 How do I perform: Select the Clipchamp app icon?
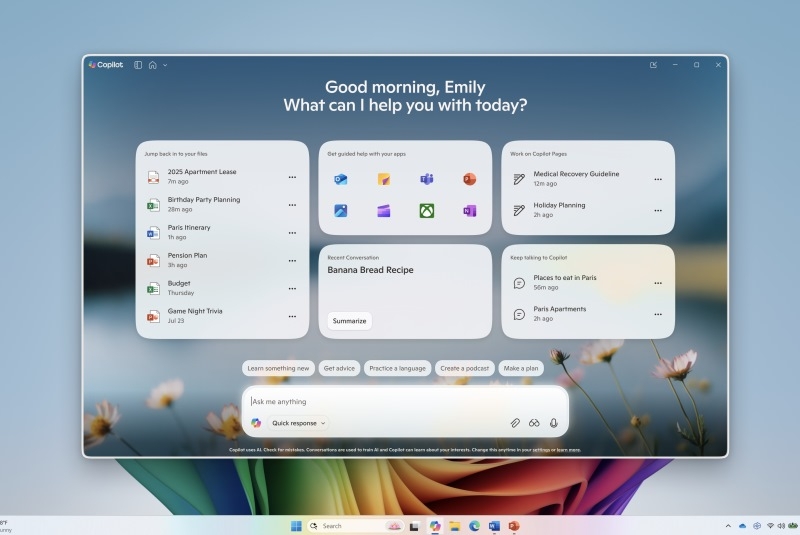(384, 211)
